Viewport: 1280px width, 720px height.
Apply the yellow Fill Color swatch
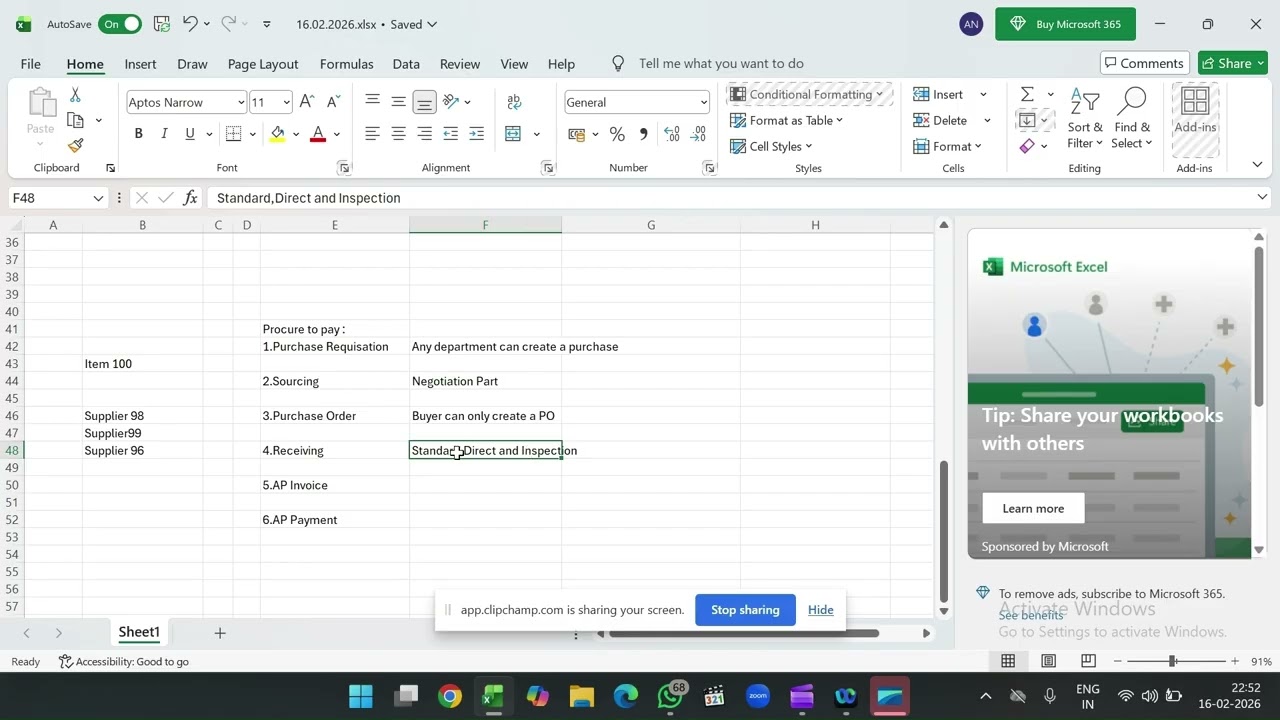(278, 133)
